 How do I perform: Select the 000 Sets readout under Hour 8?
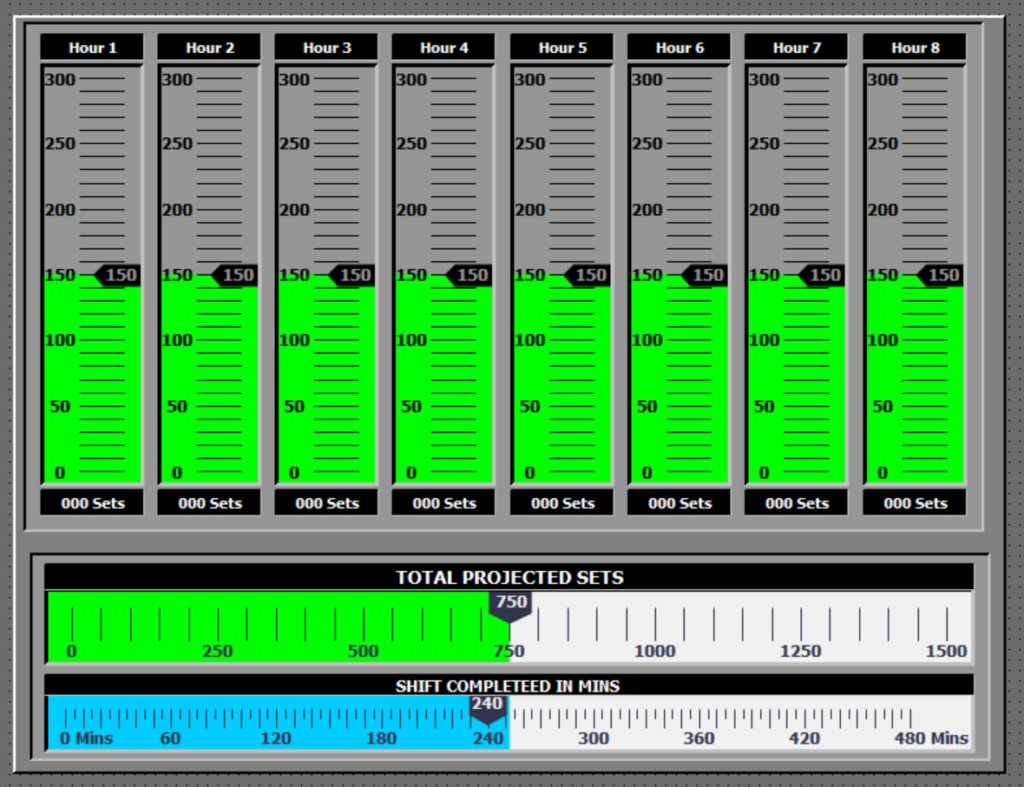[914, 503]
